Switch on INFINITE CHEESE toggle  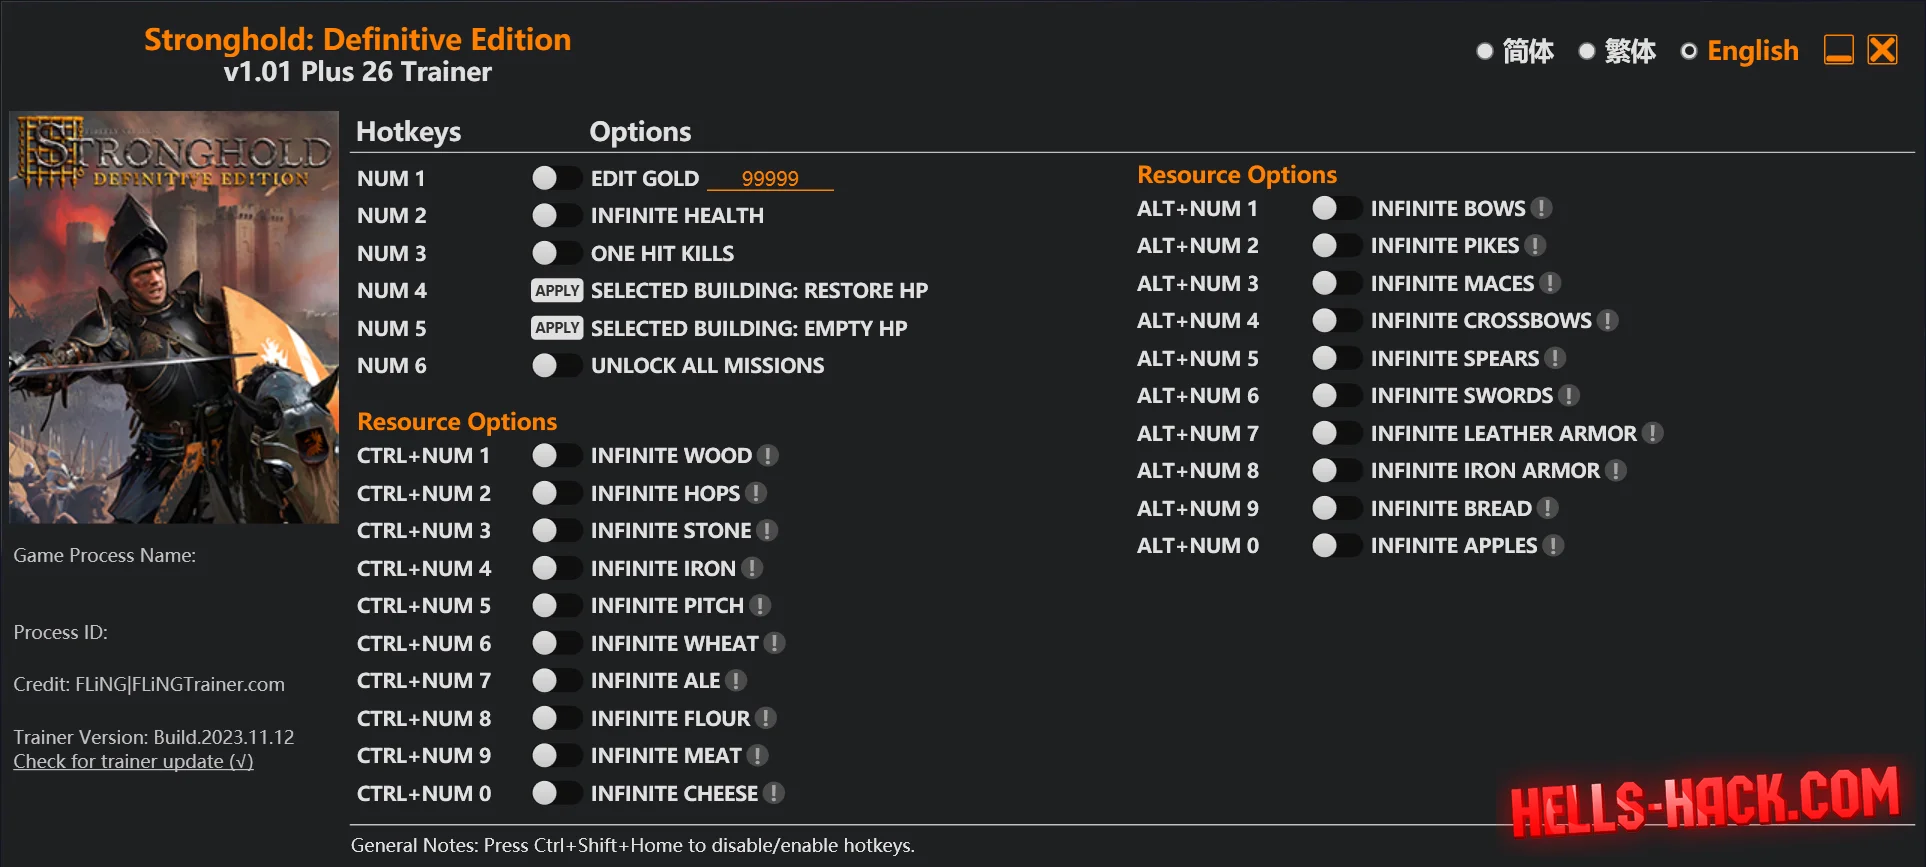(556, 793)
